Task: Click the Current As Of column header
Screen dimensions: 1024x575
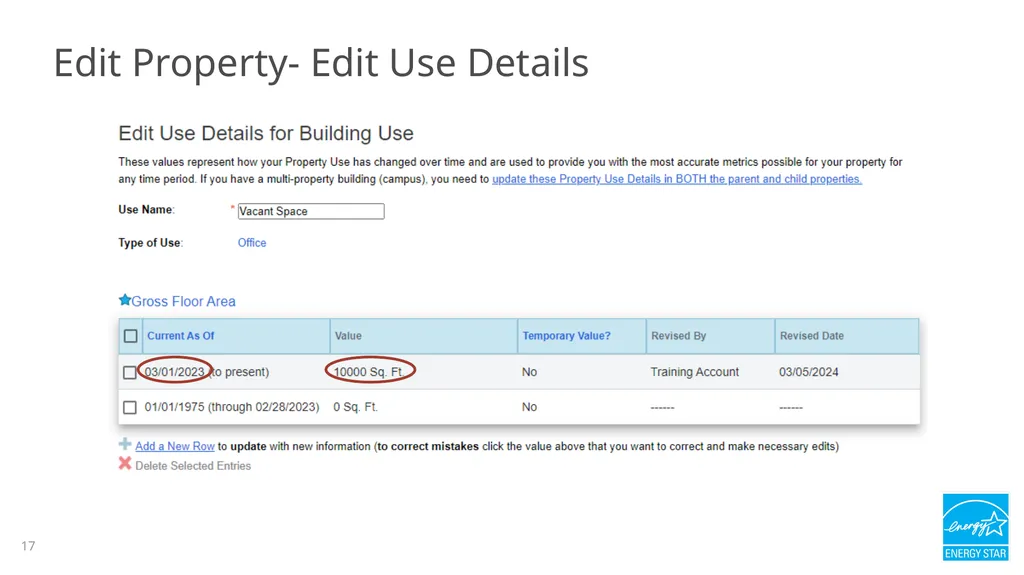Action: [x=181, y=336]
